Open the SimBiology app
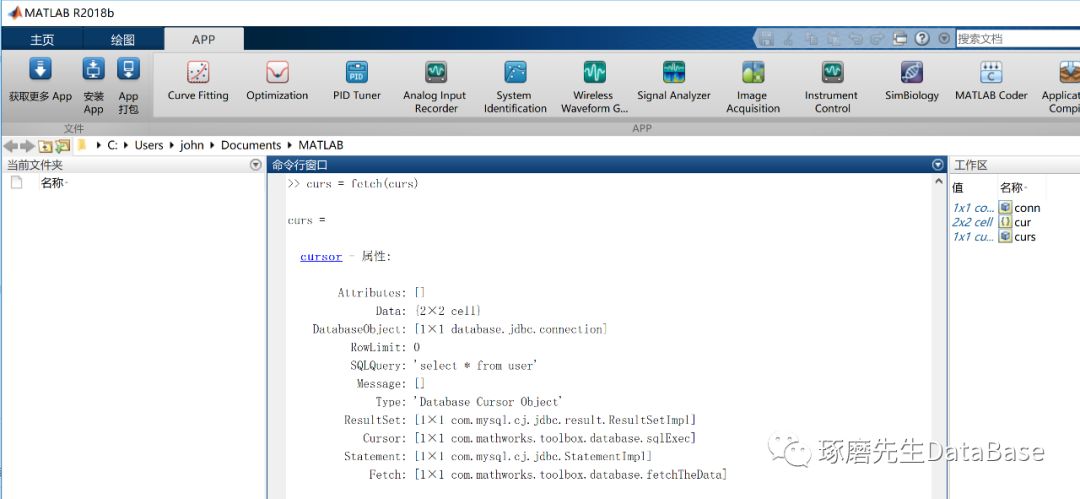 [912, 81]
